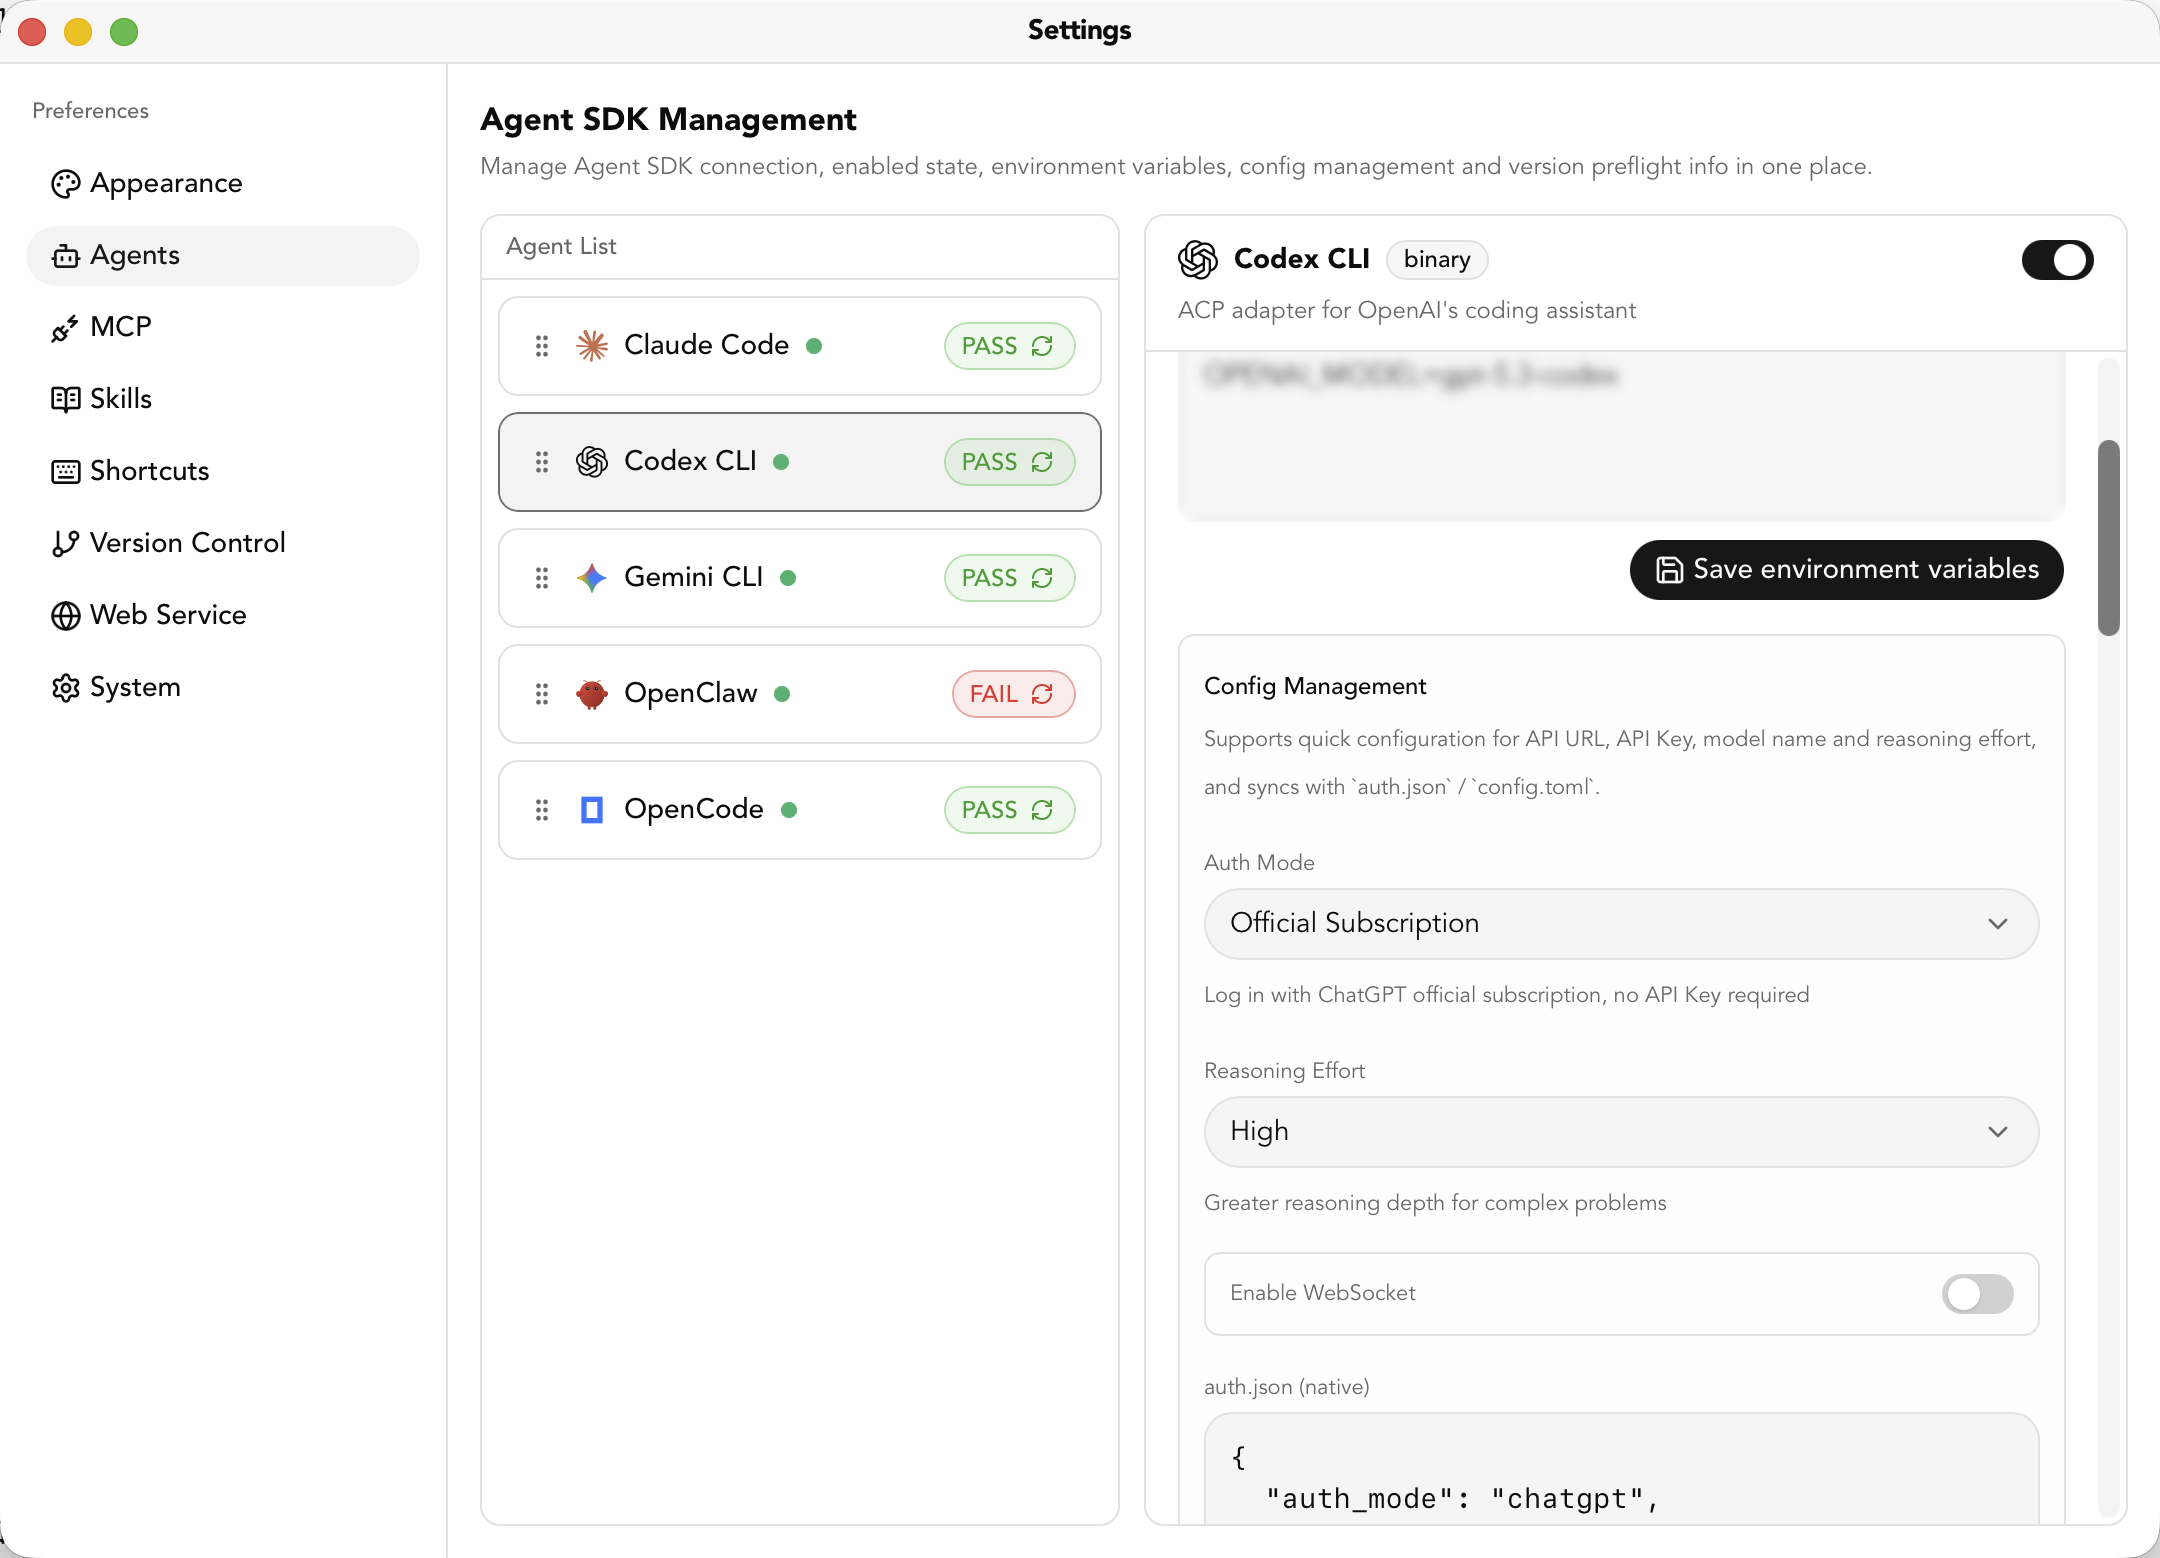This screenshot has height=1558, width=2160.
Task: Expand the Reasoning Effort dropdown
Action: pos(1620,1132)
